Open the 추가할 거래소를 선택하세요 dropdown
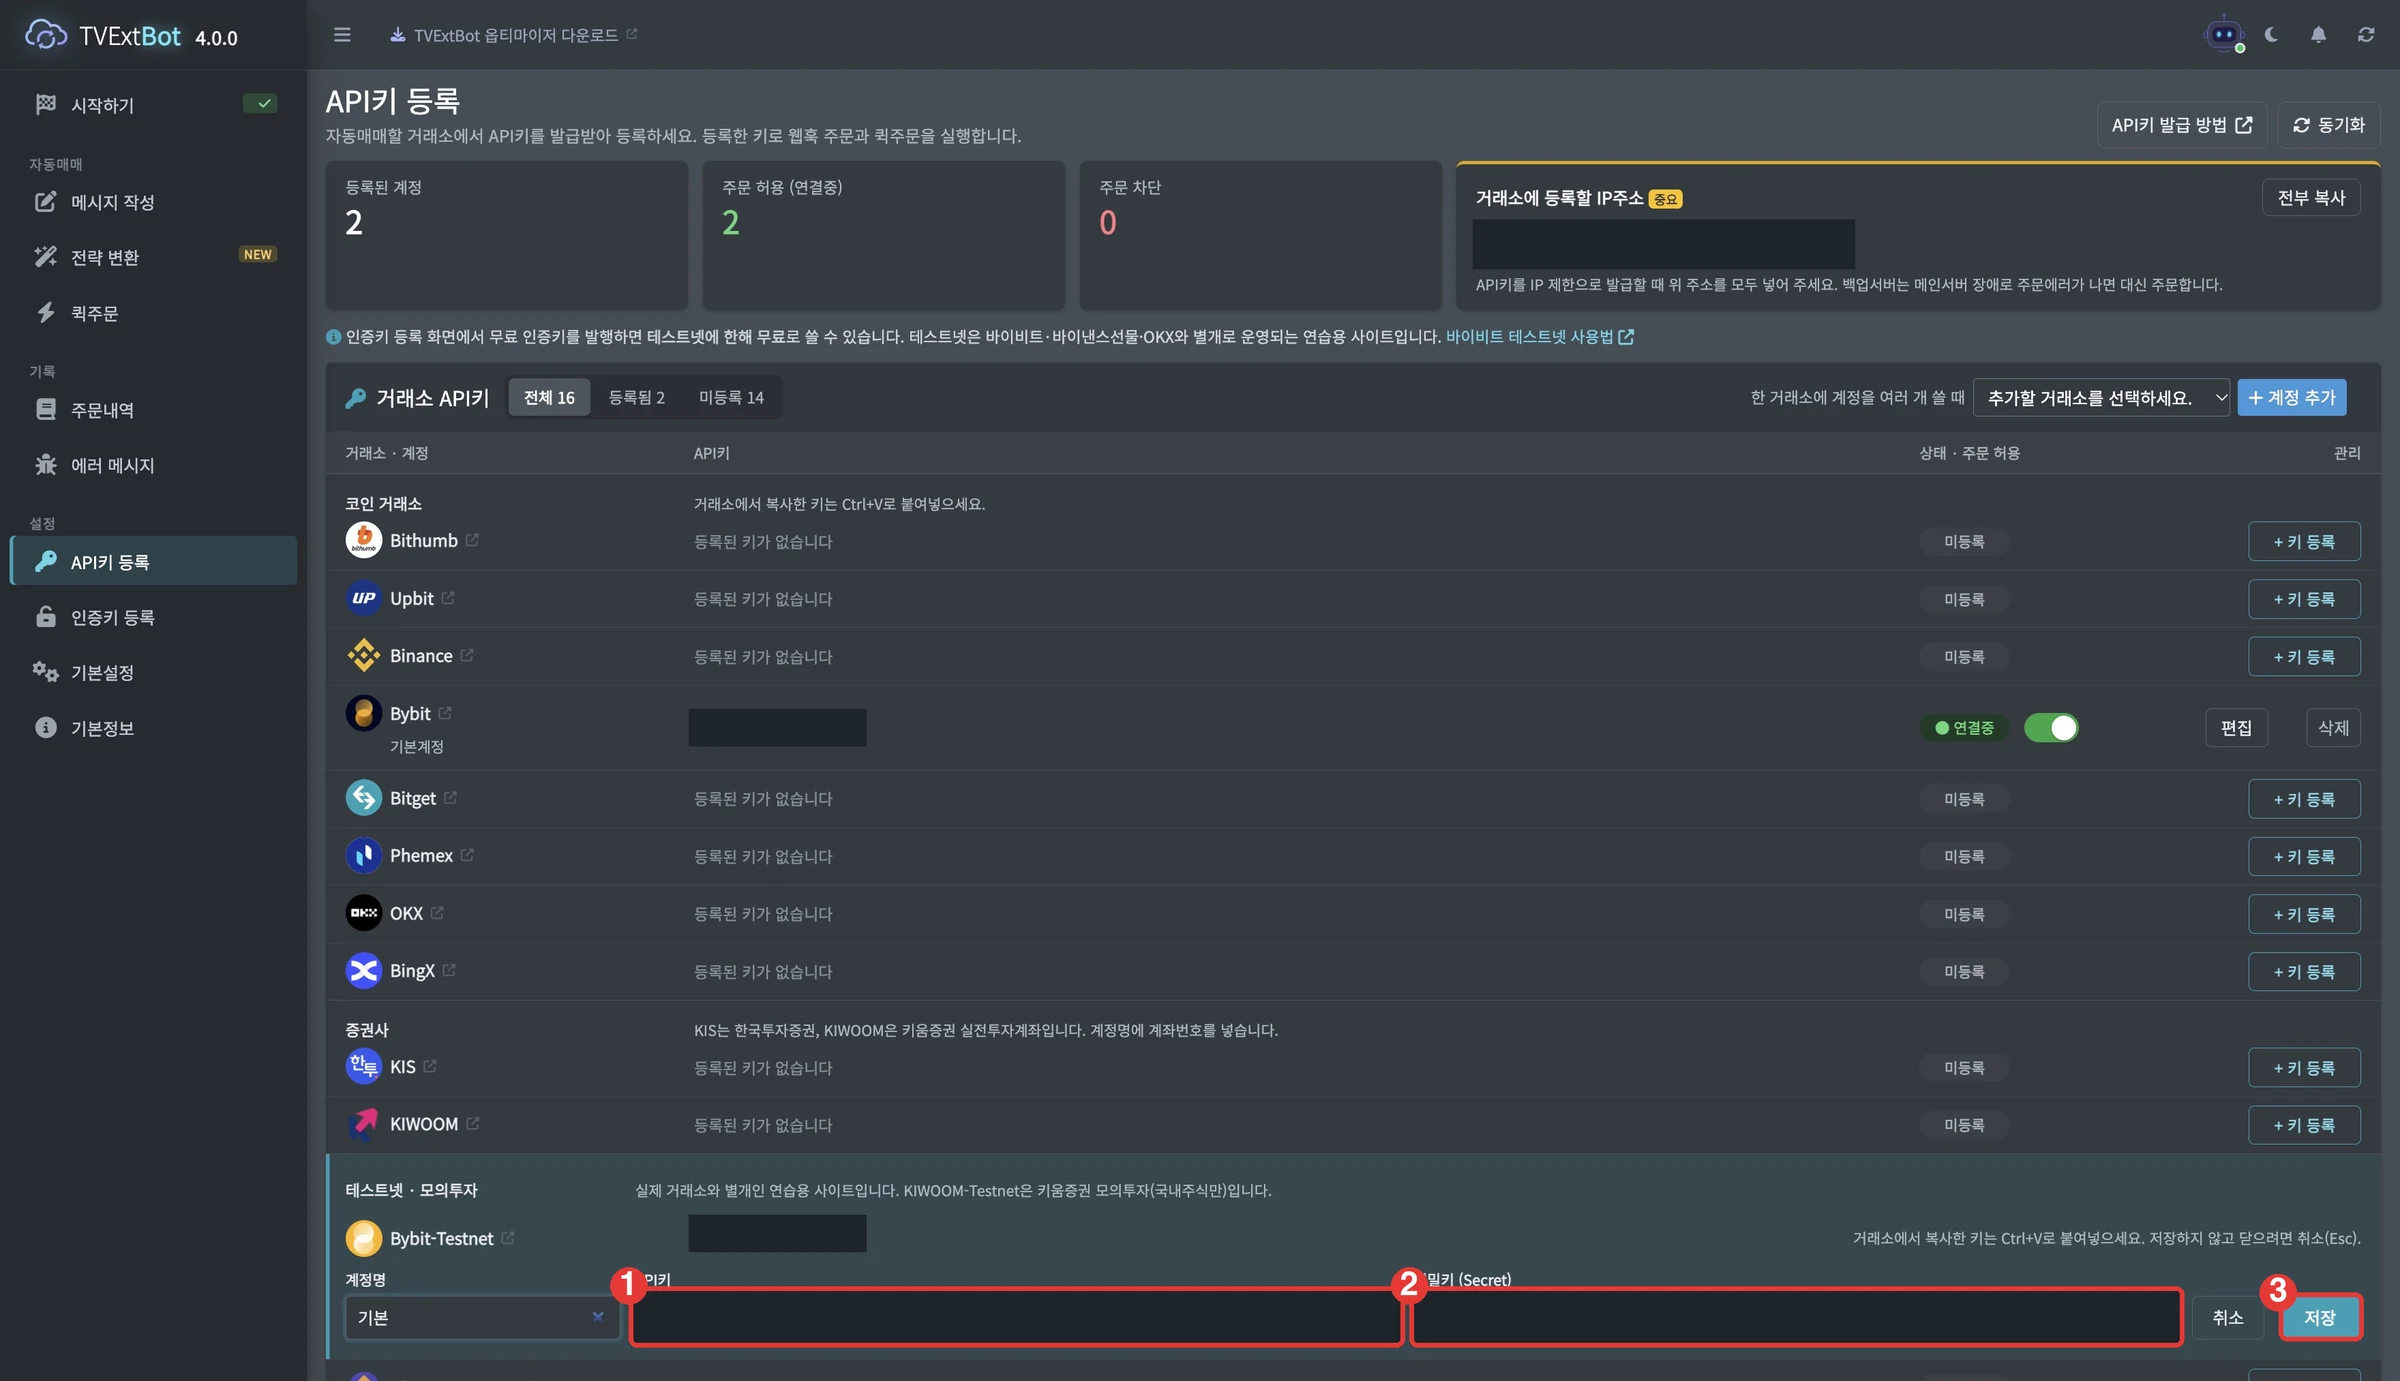This screenshot has width=2400, height=1381. click(x=2101, y=398)
